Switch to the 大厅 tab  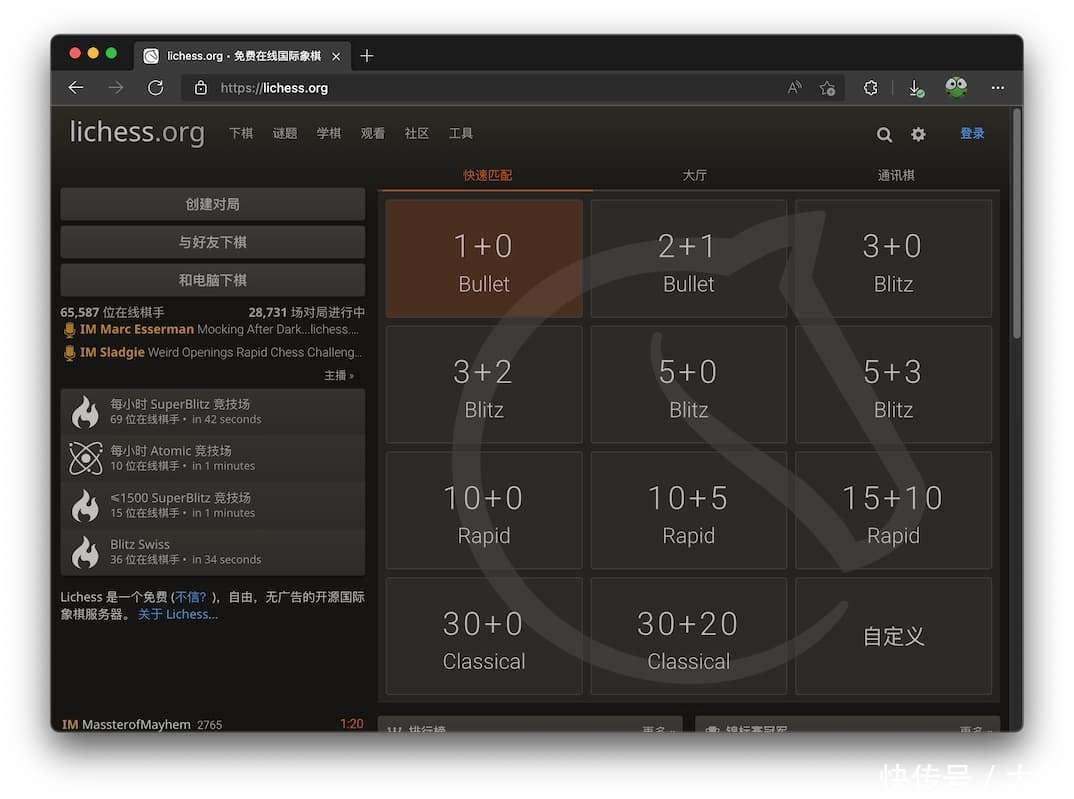tap(695, 175)
